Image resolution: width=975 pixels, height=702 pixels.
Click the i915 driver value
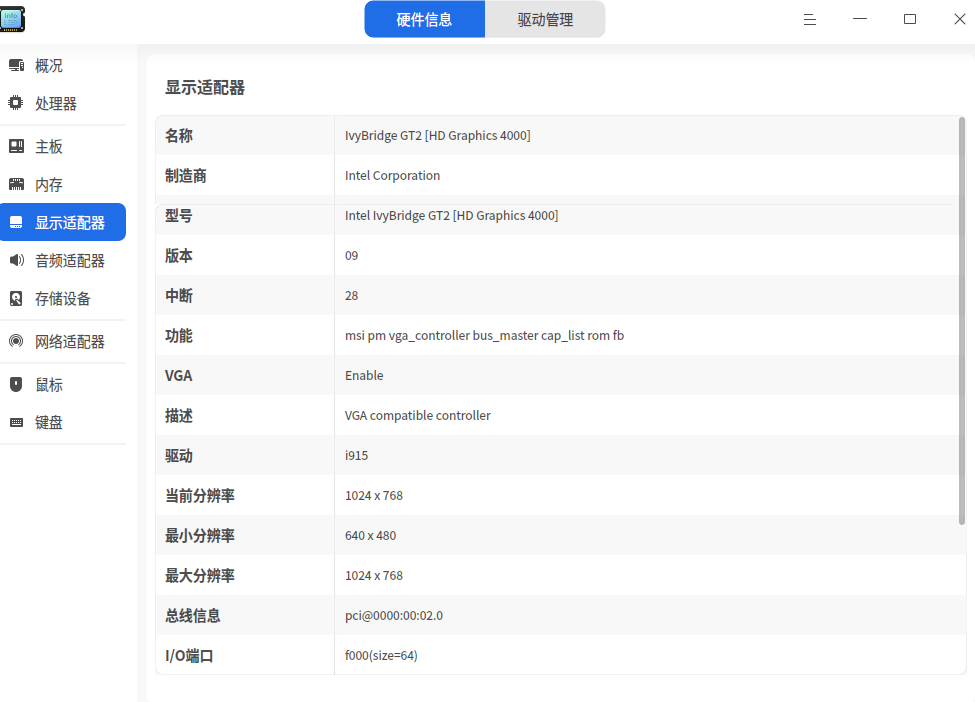[356, 456]
